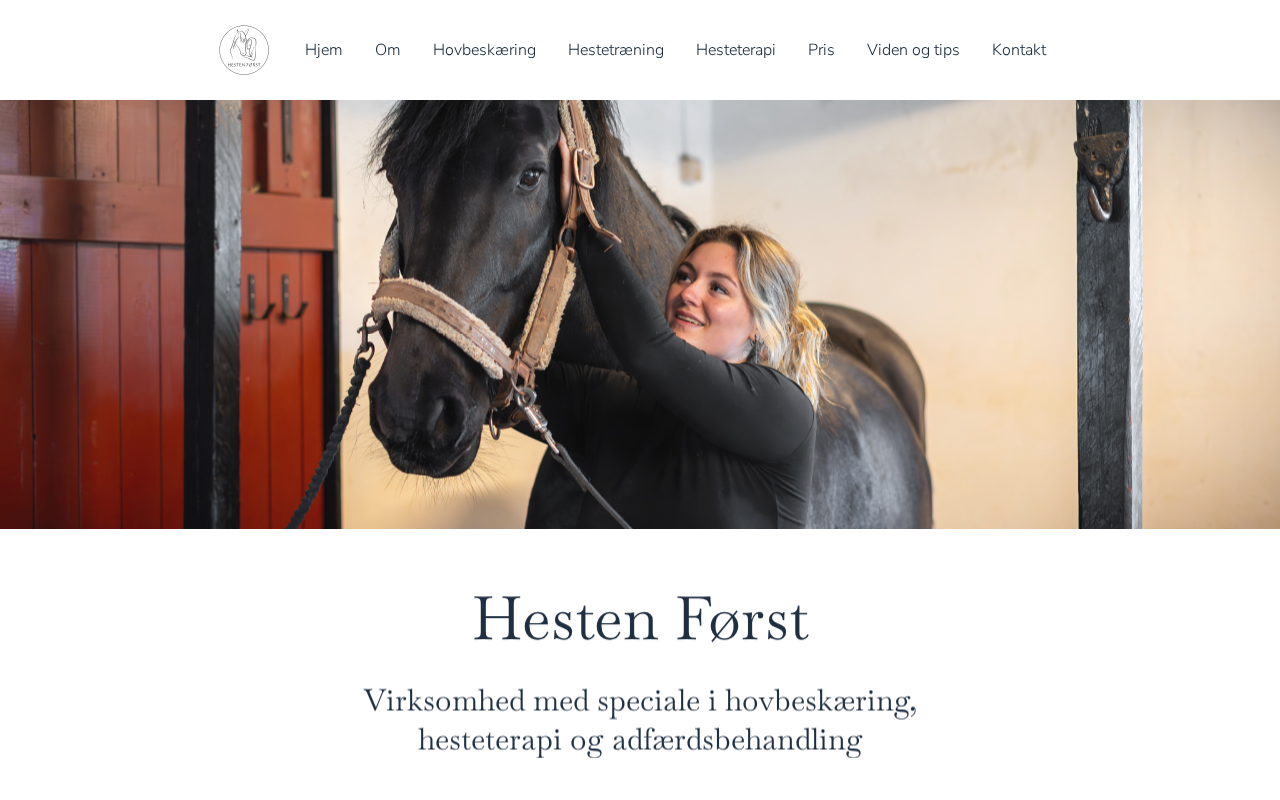View the Pris page
This screenshot has width=1280, height=800.
821,50
